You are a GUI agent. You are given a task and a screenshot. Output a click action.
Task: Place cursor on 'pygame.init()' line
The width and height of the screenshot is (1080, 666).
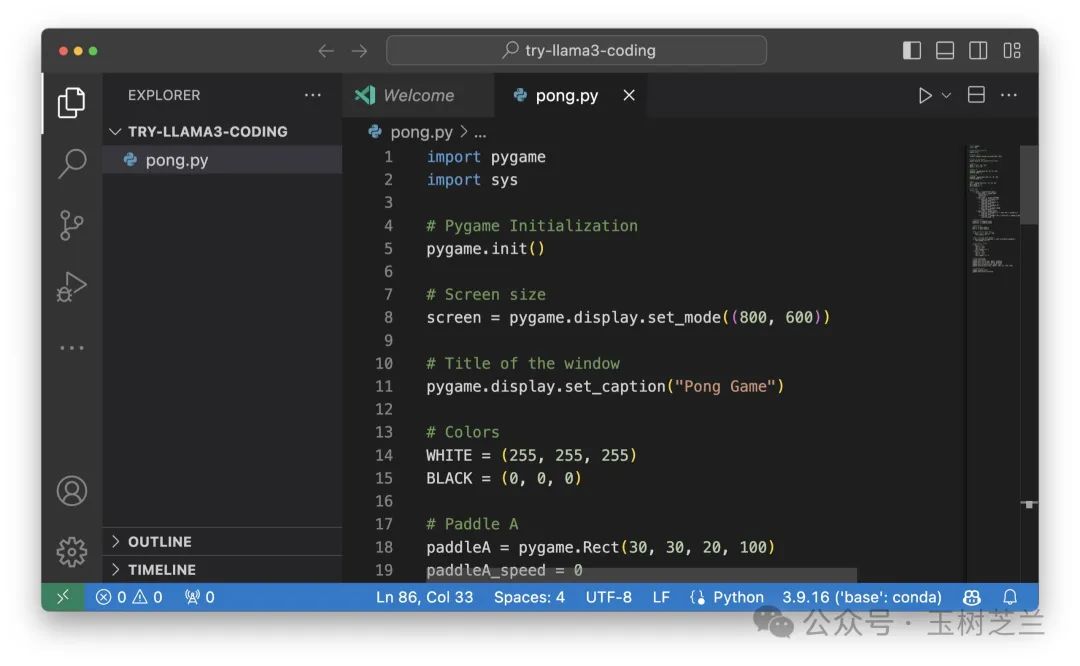pos(486,249)
